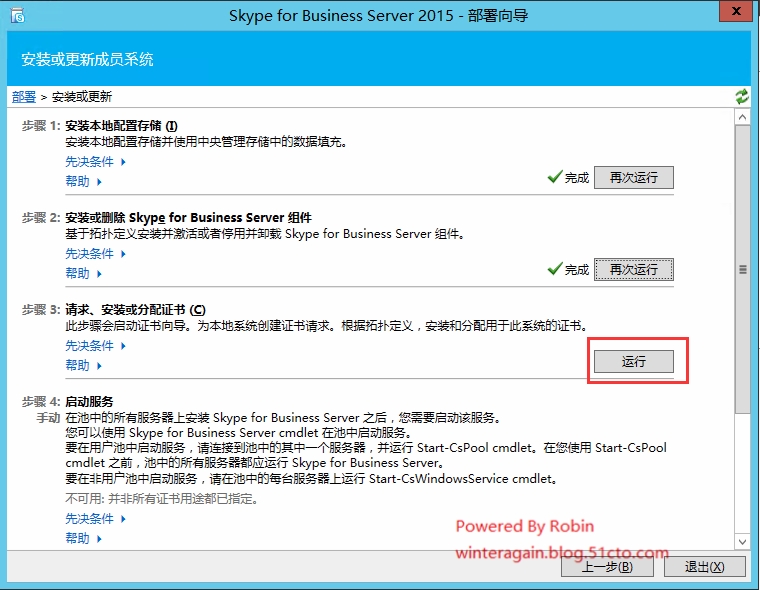Click the vertical scrollbar thumb
Screen dimensions: 760x590
(742, 269)
